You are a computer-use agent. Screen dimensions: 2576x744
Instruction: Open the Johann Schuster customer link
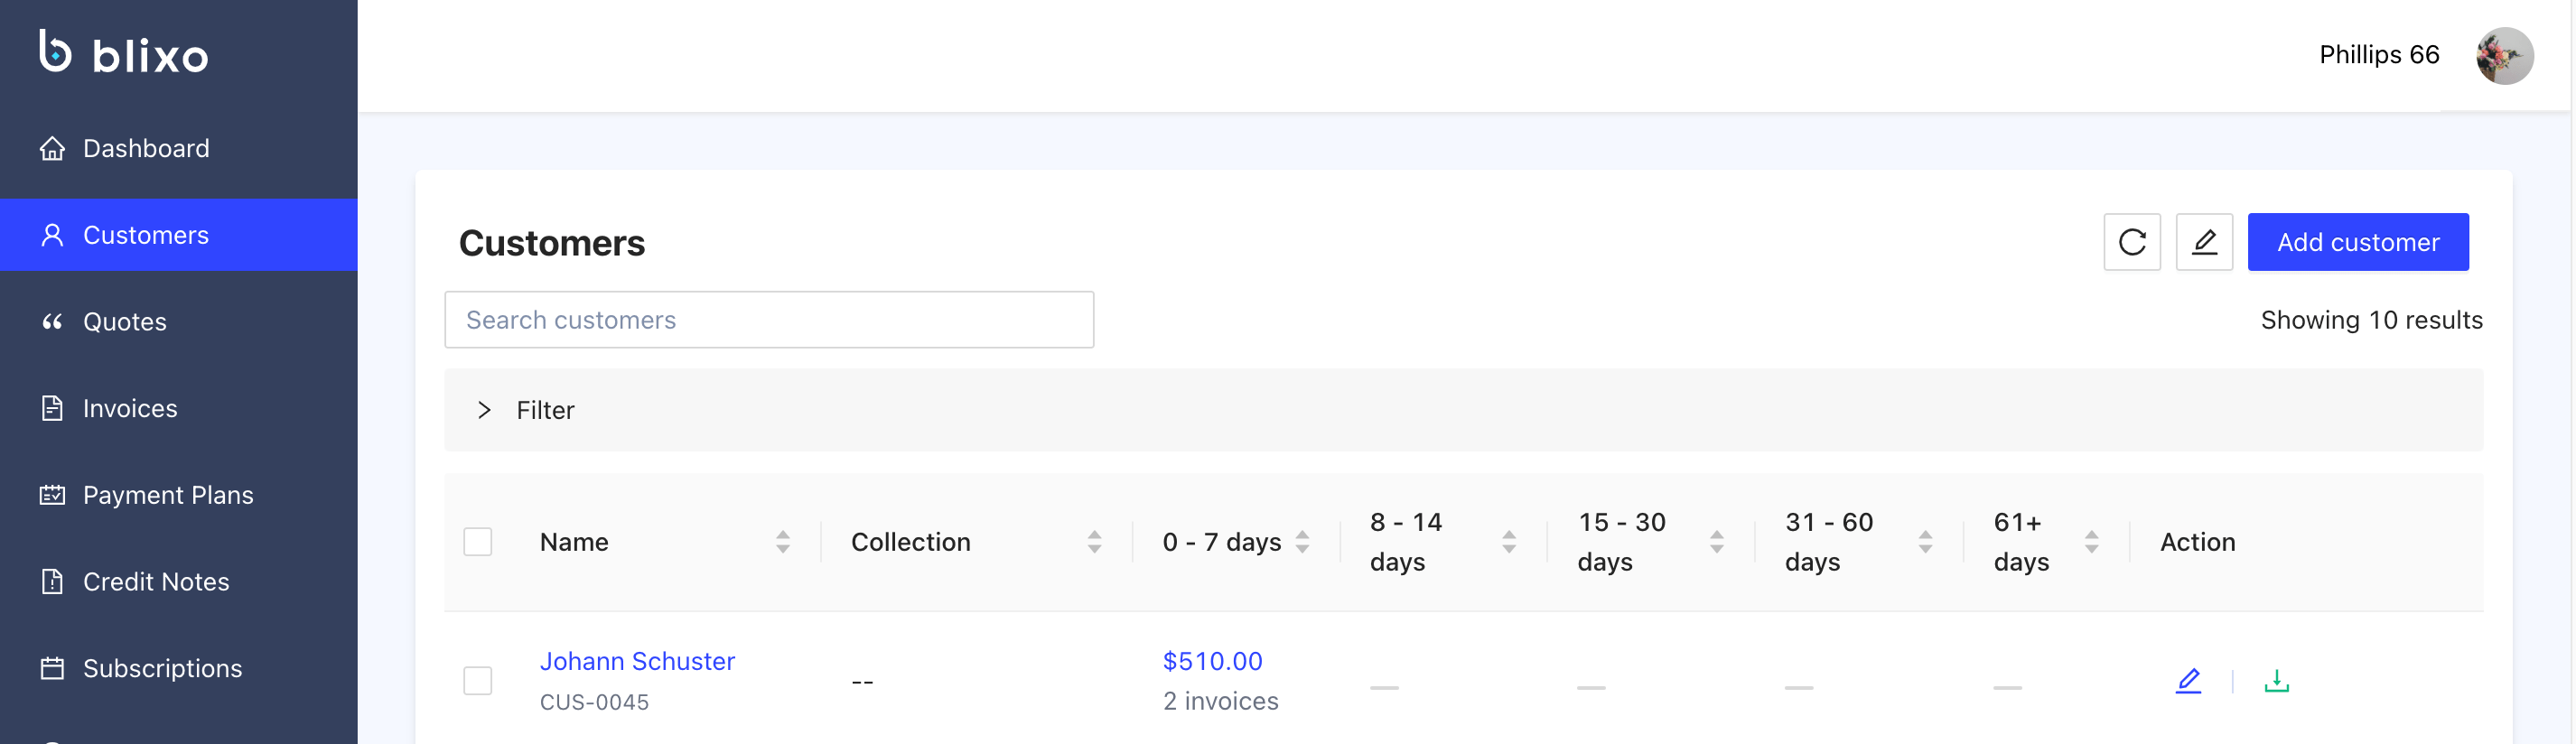tap(637, 661)
